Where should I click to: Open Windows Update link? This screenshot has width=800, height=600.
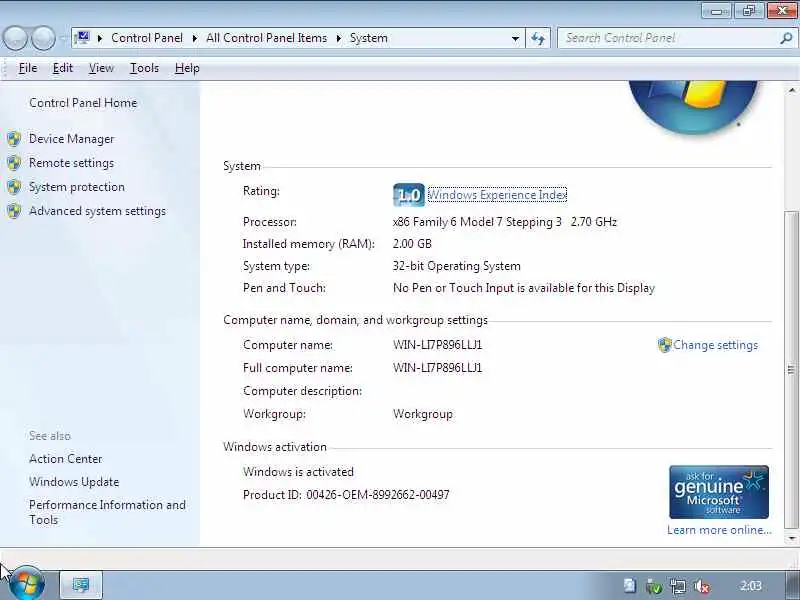point(74,482)
